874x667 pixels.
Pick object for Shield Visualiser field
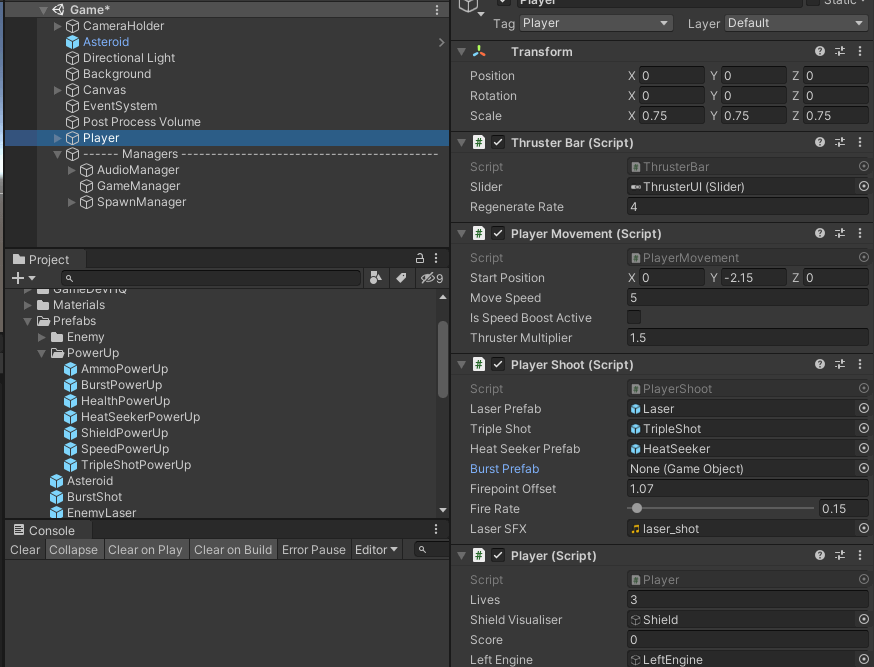[x=863, y=619]
